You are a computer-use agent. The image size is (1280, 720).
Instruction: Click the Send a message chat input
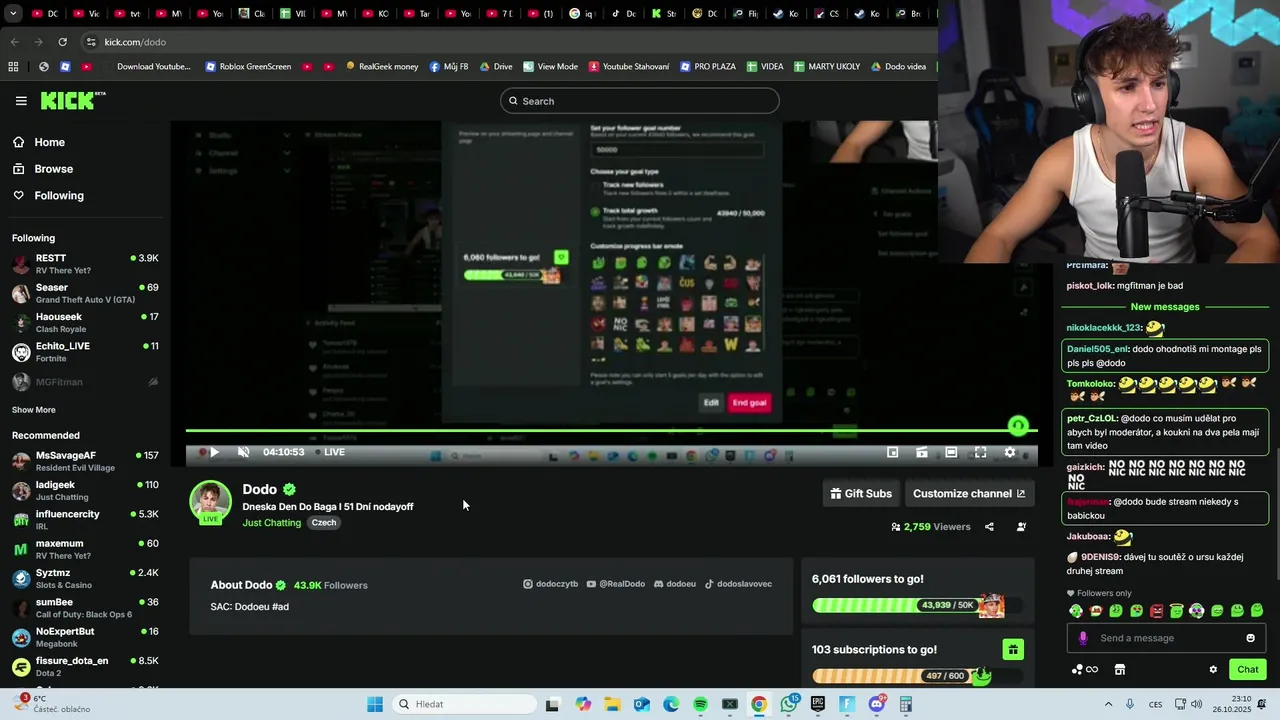coord(1168,638)
